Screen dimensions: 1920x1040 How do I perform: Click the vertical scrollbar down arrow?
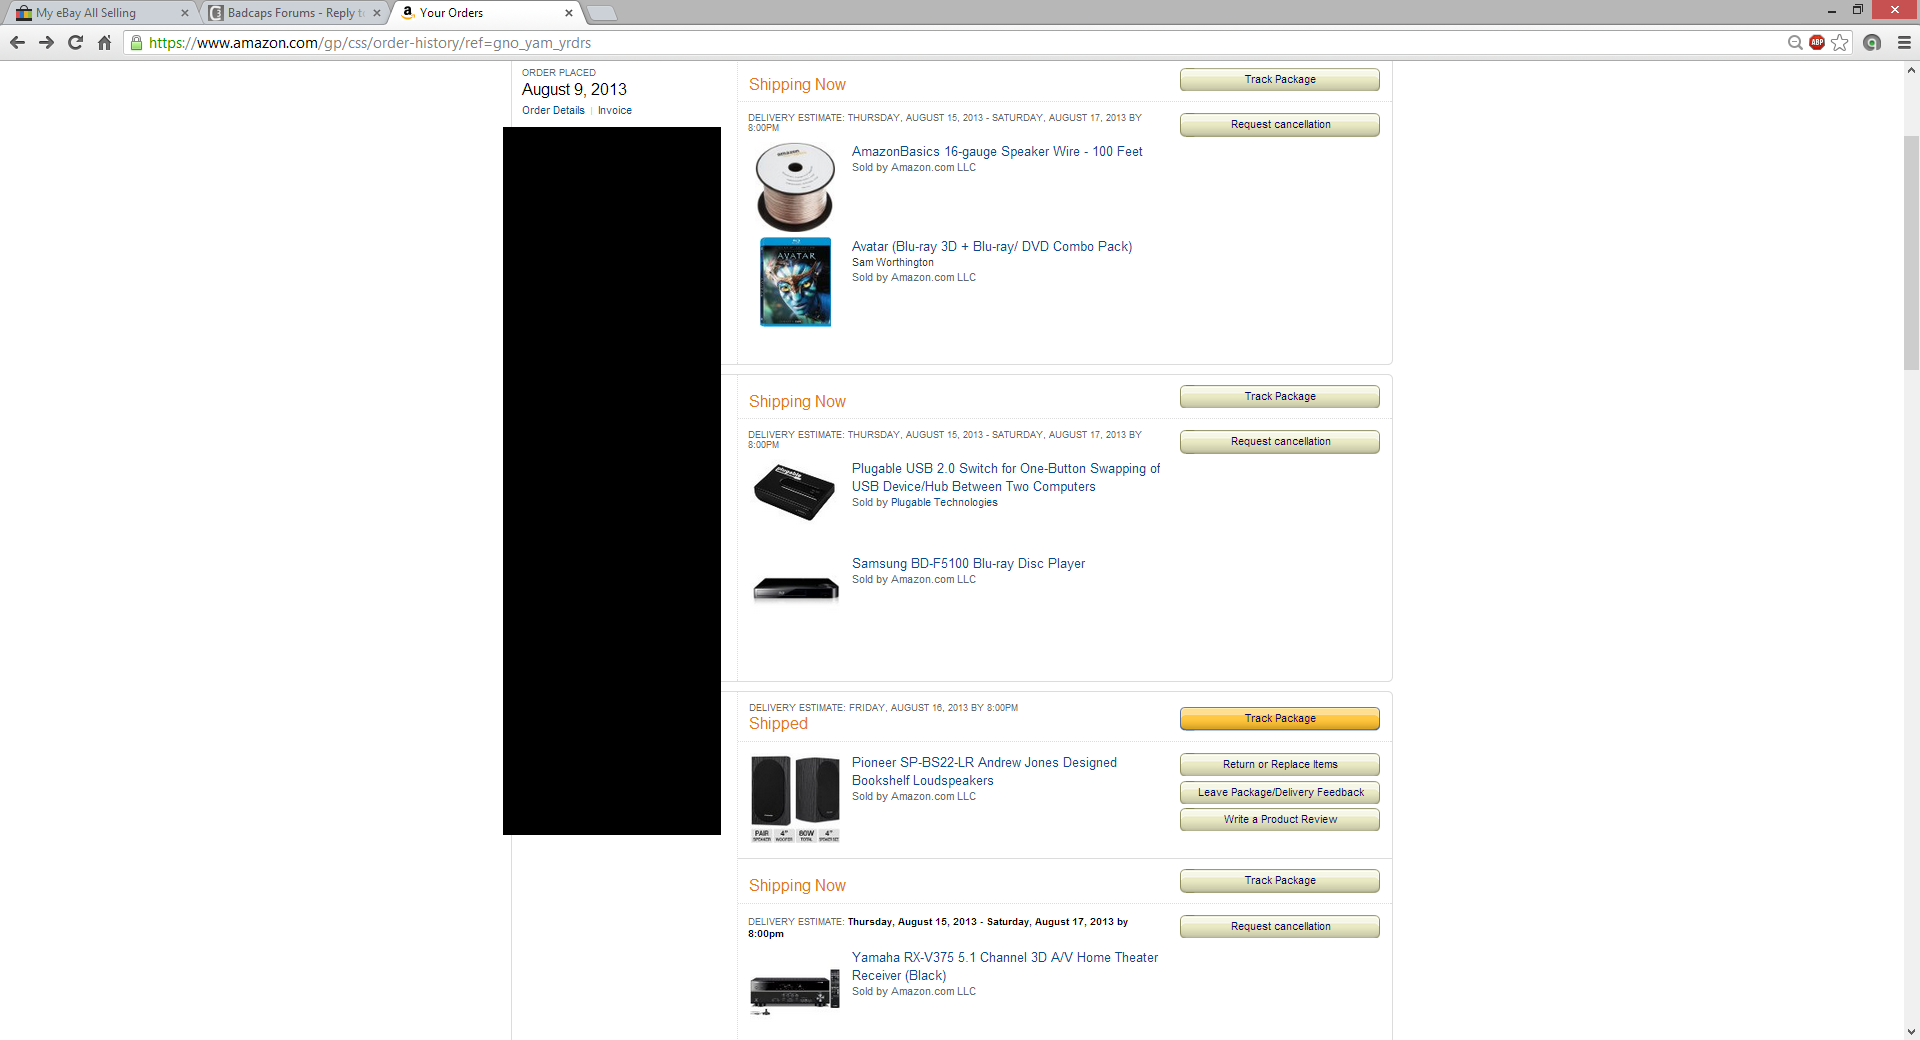[x=1911, y=1031]
